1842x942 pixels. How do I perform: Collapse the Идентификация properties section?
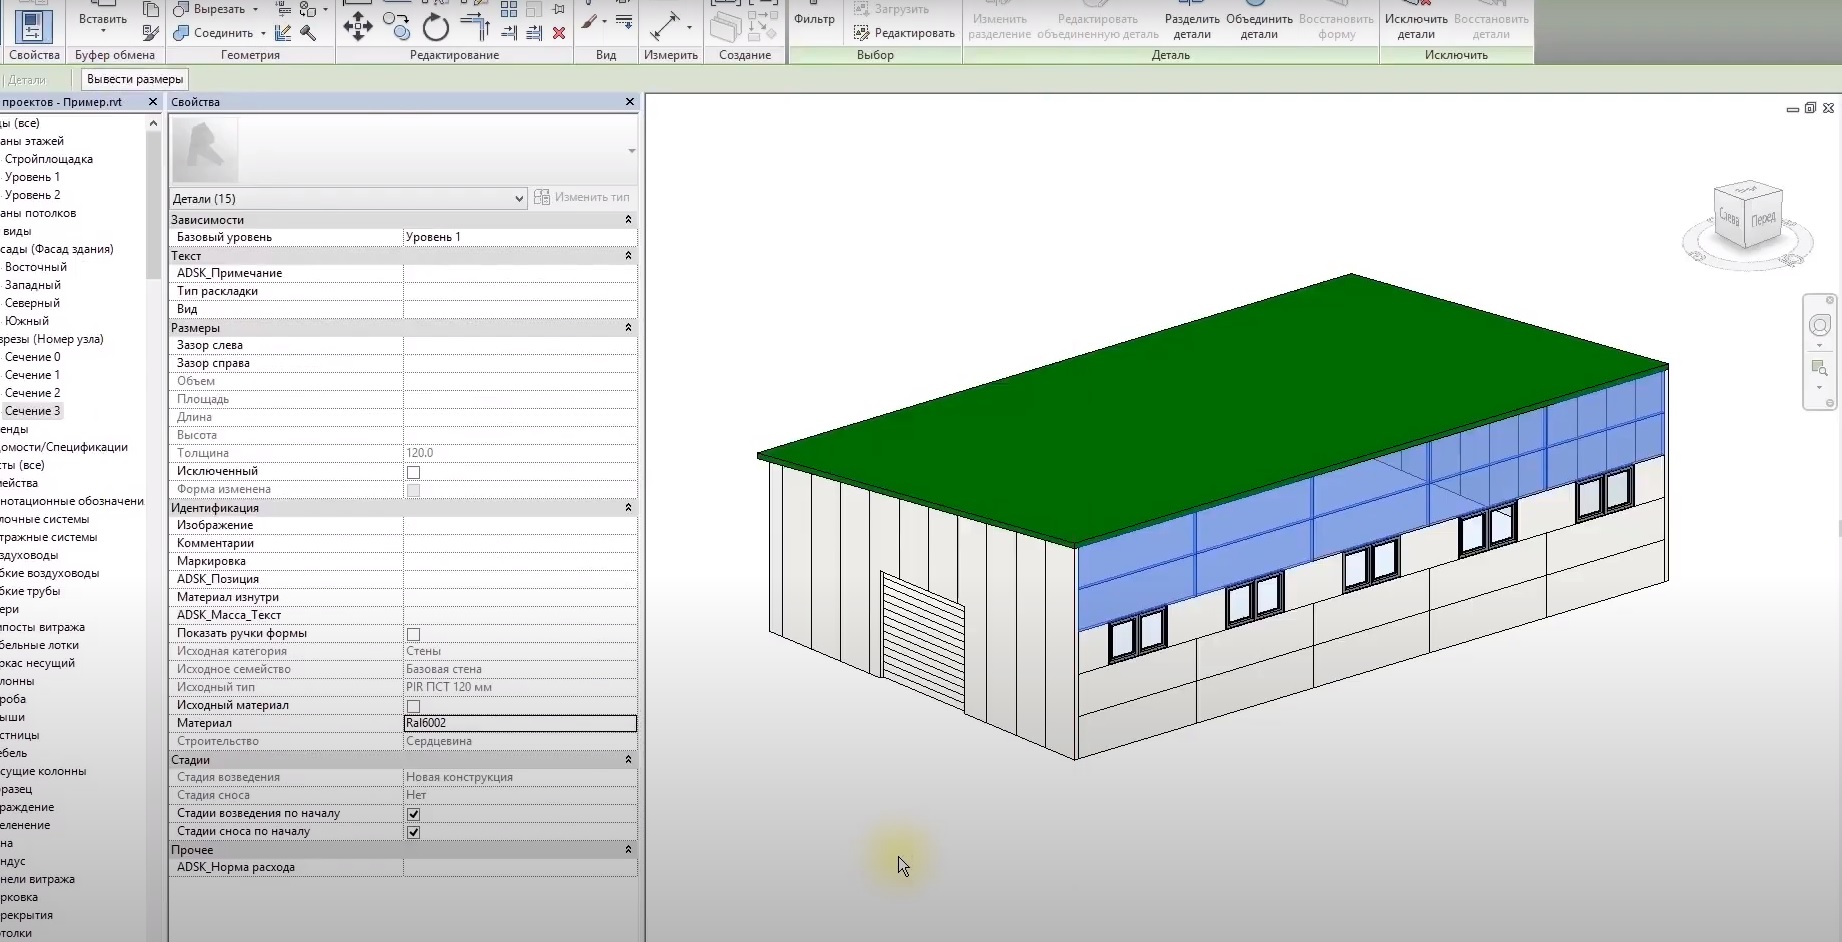click(x=628, y=508)
